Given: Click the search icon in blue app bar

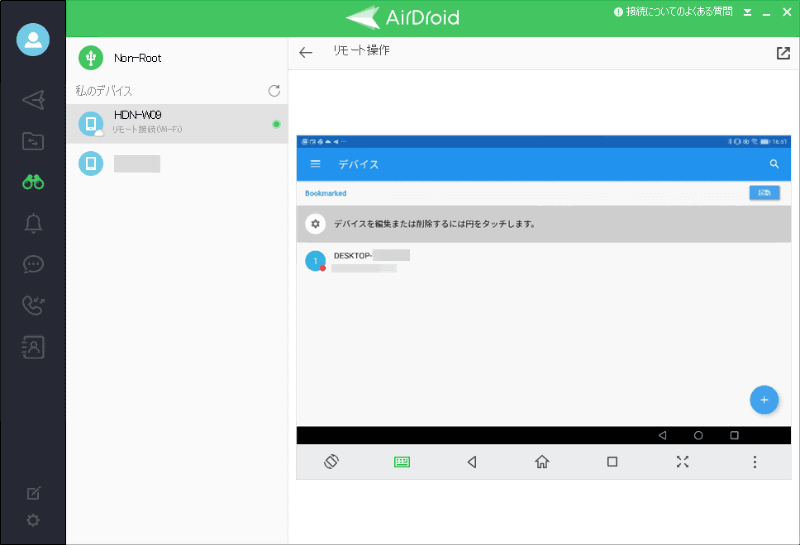Looking at the screenshot, I should 774,164.
